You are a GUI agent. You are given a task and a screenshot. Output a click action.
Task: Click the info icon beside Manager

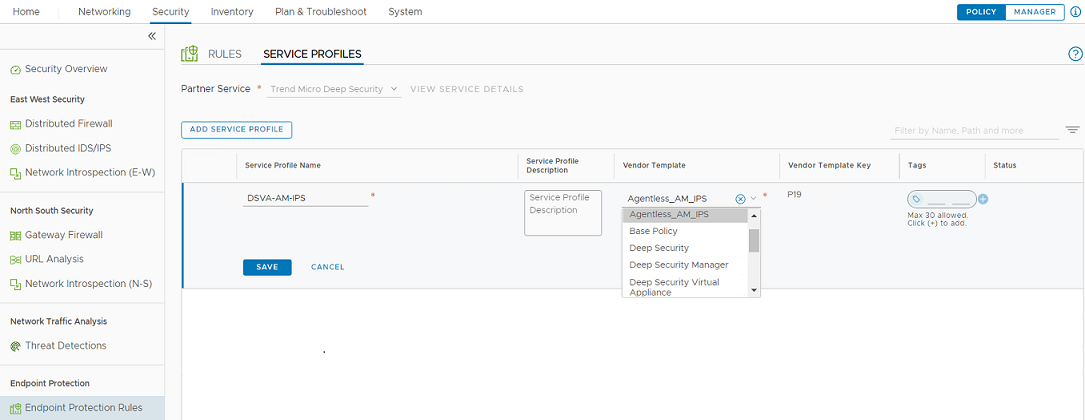(1075, 12)
